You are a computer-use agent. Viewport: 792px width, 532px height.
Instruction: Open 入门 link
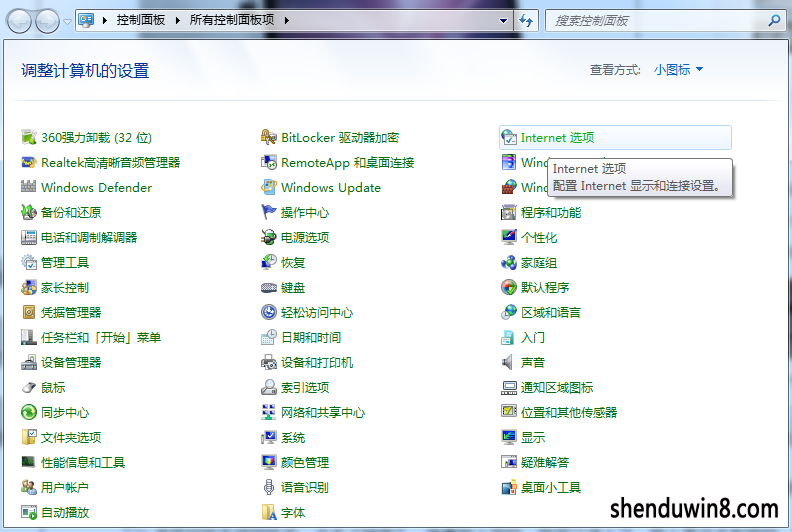coord(533,337)
